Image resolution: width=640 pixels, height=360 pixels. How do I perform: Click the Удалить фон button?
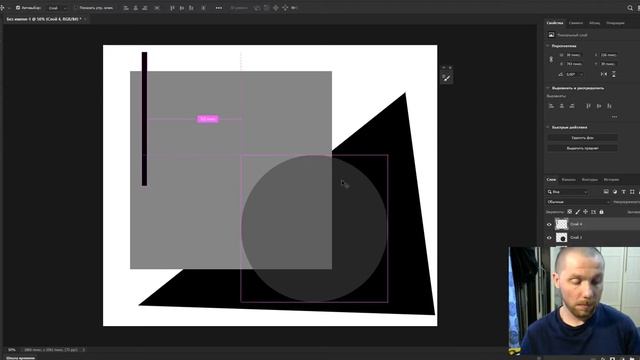coord(582,138)
